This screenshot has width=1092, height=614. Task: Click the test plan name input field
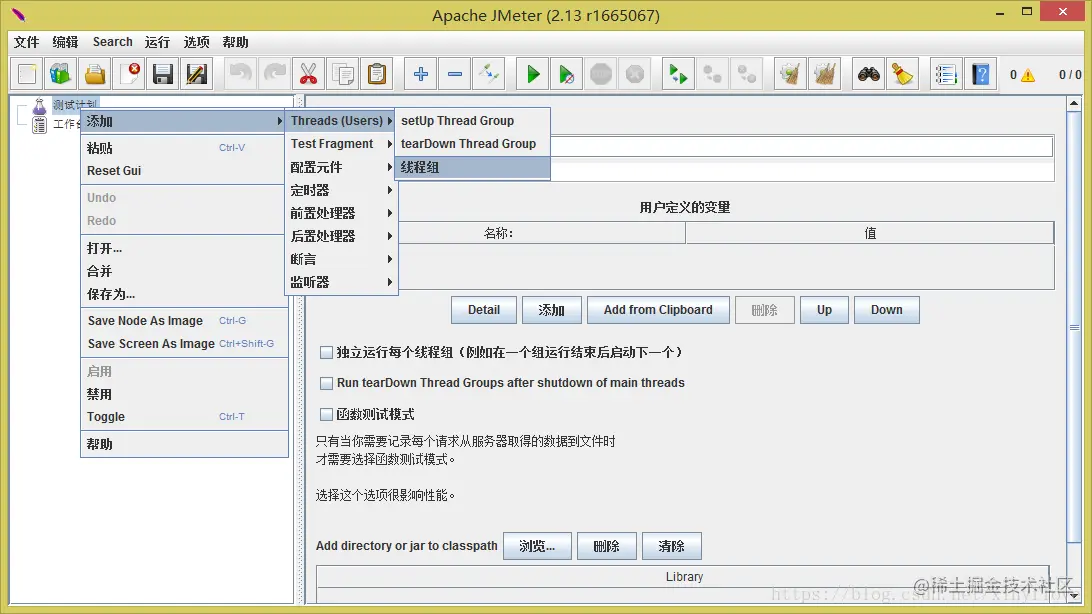pos(801,147)
